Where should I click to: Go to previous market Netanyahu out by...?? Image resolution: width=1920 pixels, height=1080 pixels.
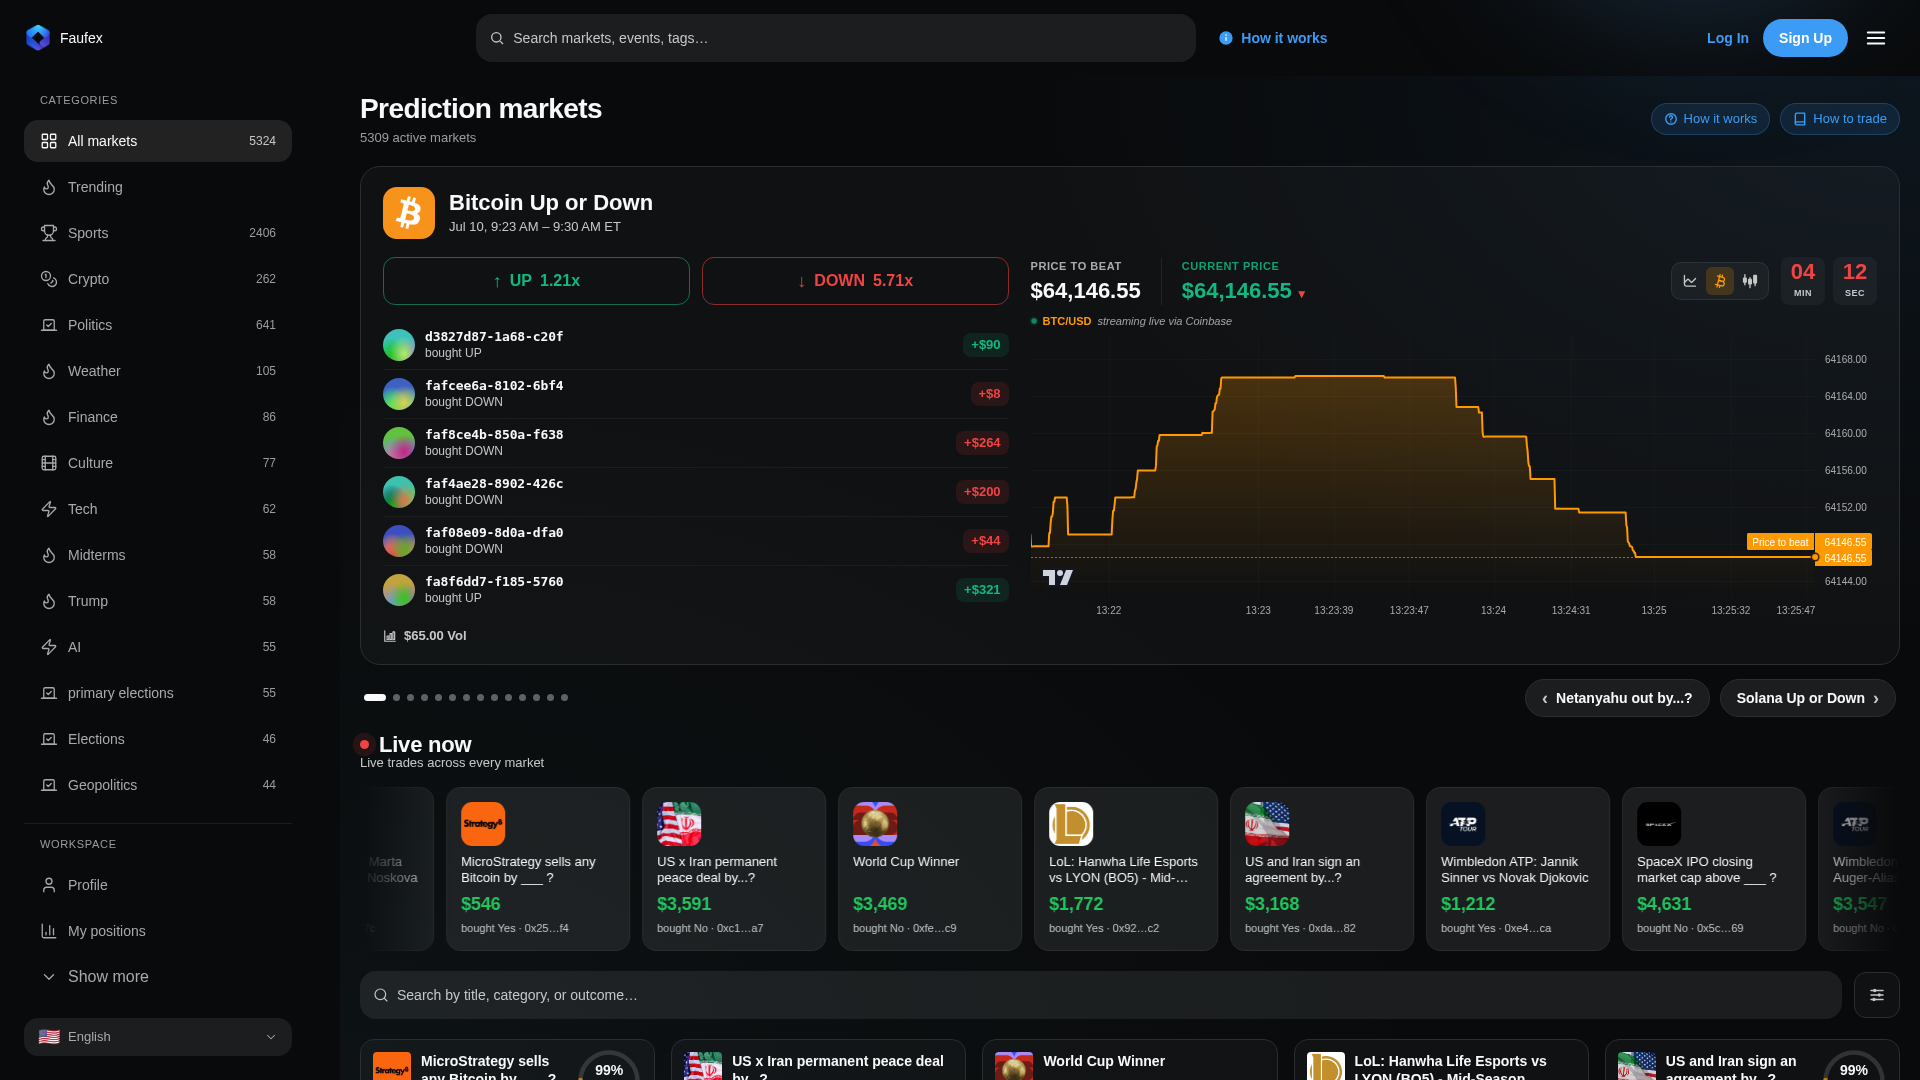[x=1617, y=698]
